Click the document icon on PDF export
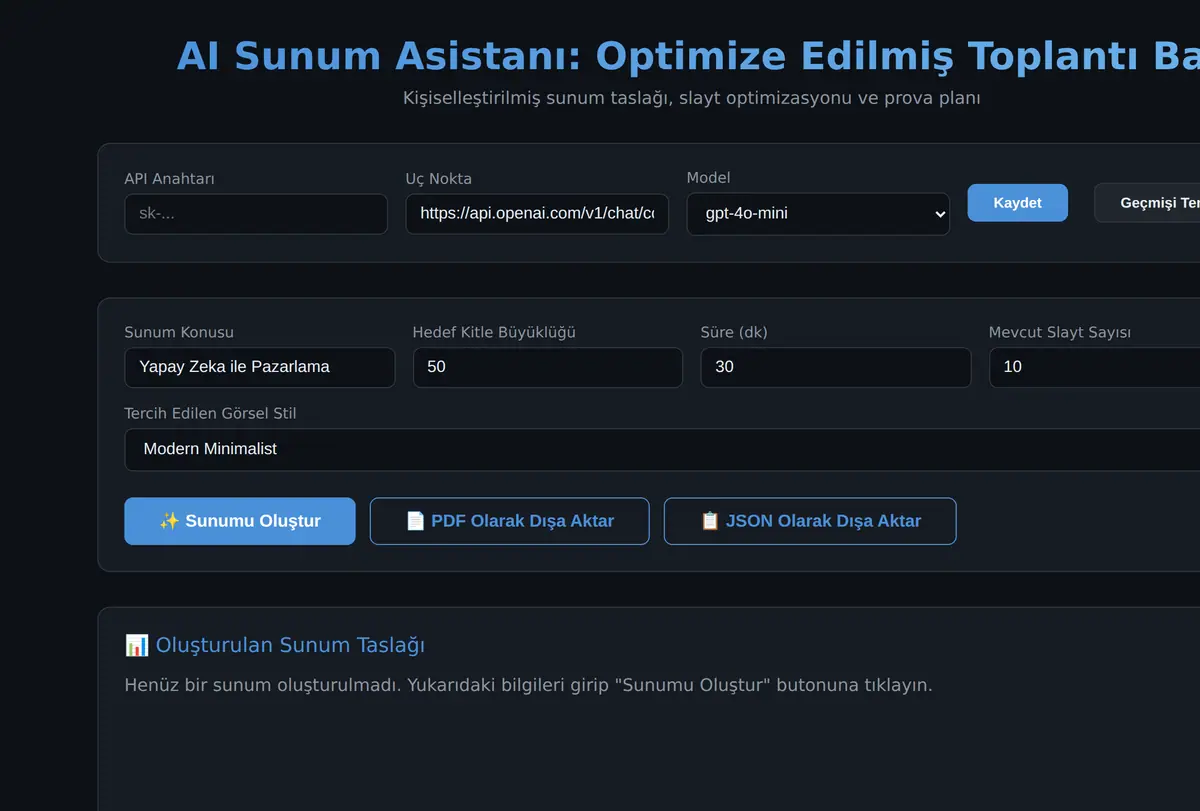 (x=416, y=521)
